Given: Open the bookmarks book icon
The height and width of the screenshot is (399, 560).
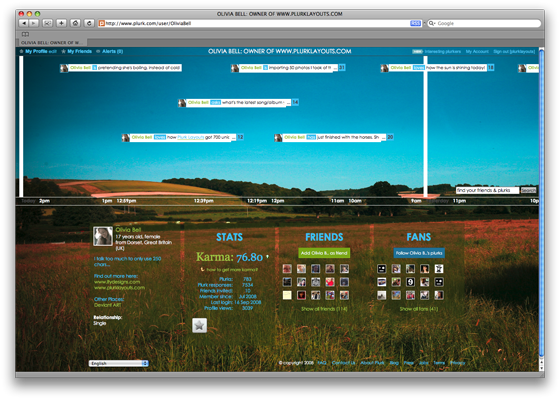Looking at the screenshot, I should tap(25, 34).
